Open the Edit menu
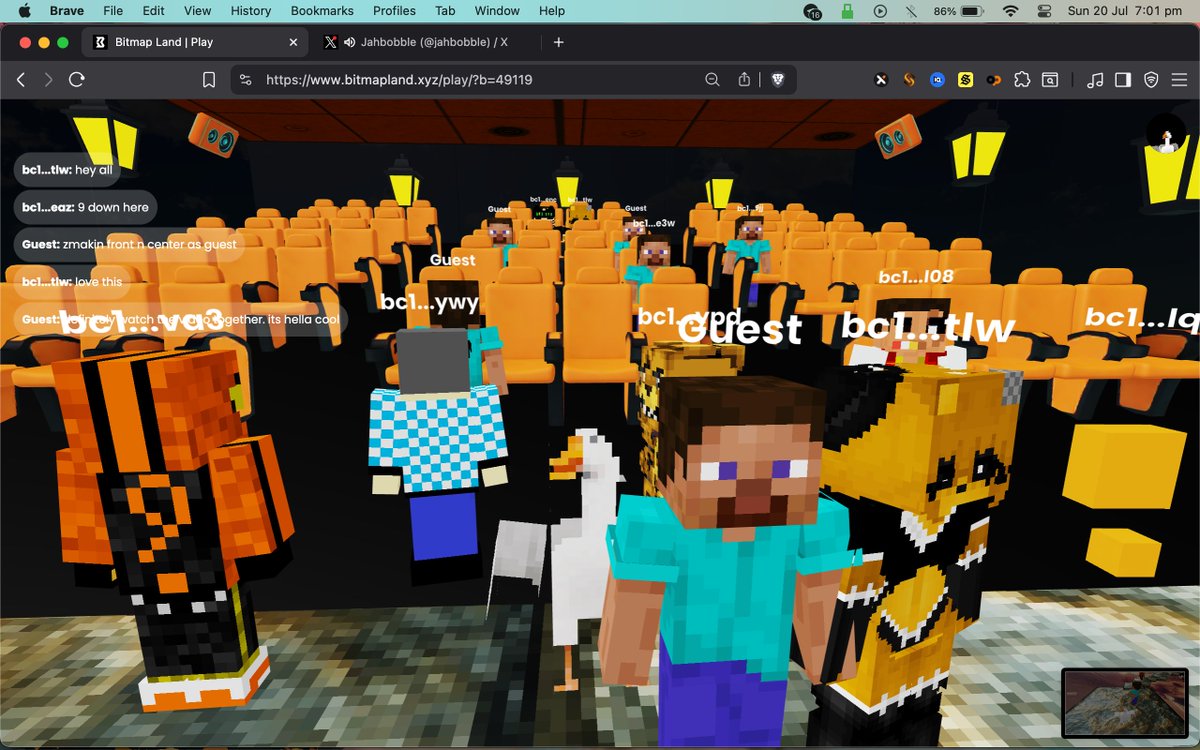Image resolution: width=1200 pixels, height=750 pixels. click(x=153, y=11)
